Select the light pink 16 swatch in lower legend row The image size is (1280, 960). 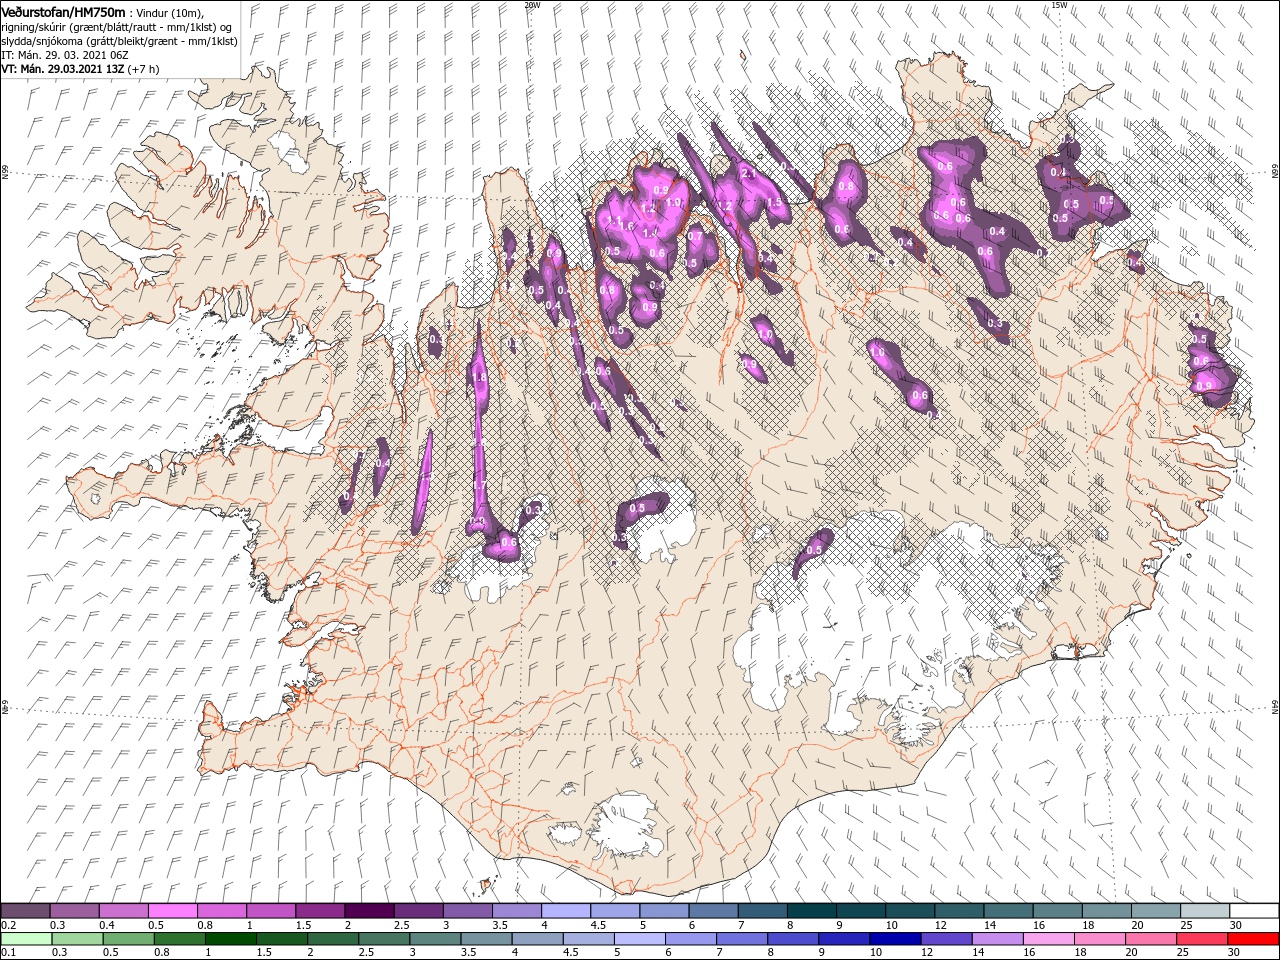pos(1048,939)
